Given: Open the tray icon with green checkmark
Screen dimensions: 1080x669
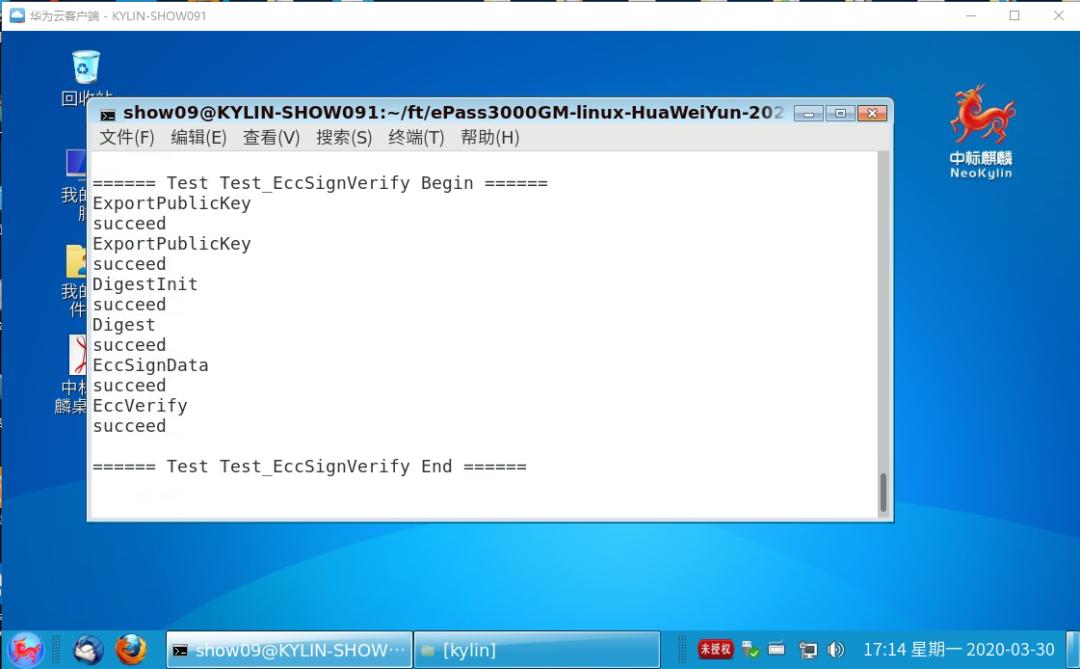Looking at the screenshot, I should coord(750,649).
